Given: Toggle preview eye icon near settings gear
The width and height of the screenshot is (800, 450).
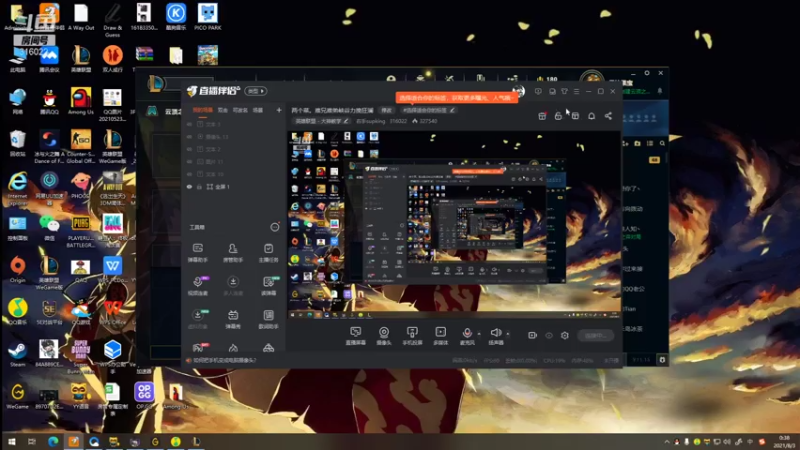Looking at the screenshot, I should 549,335.
